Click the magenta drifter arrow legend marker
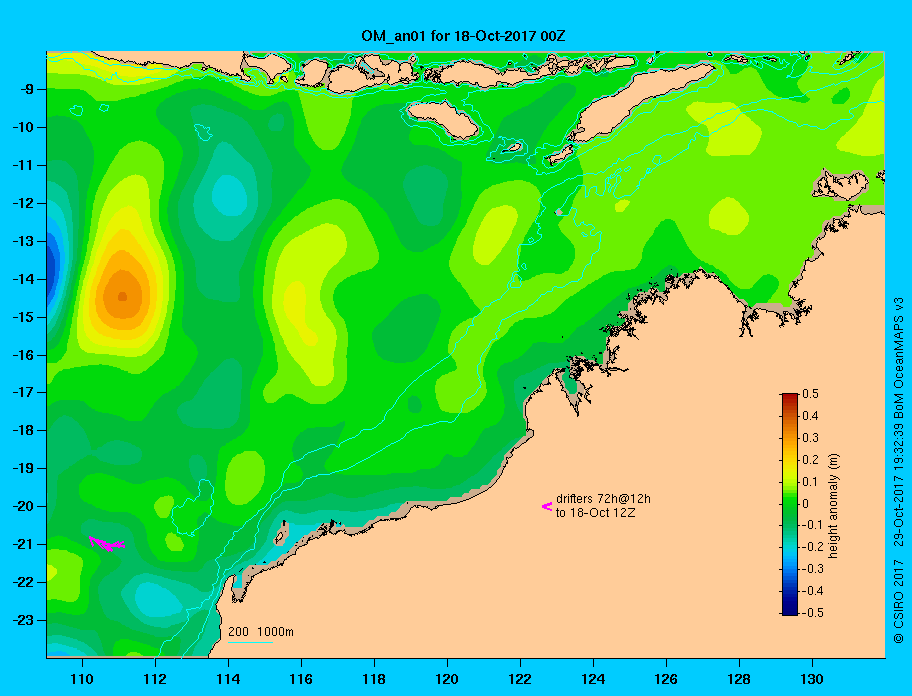The height and width of the screenshot is (696, 912). [x=547, y=507]
